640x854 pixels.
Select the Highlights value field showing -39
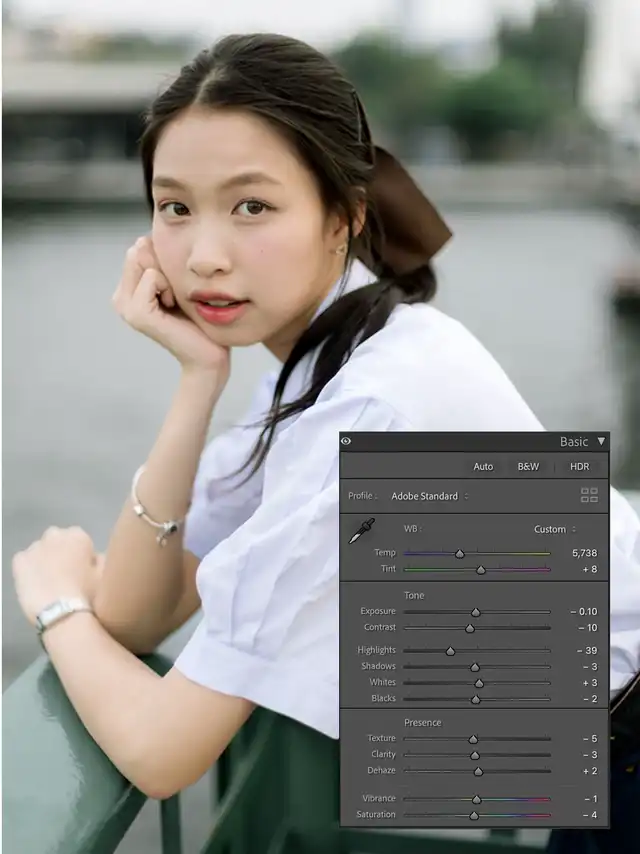(x=587, y=650)
